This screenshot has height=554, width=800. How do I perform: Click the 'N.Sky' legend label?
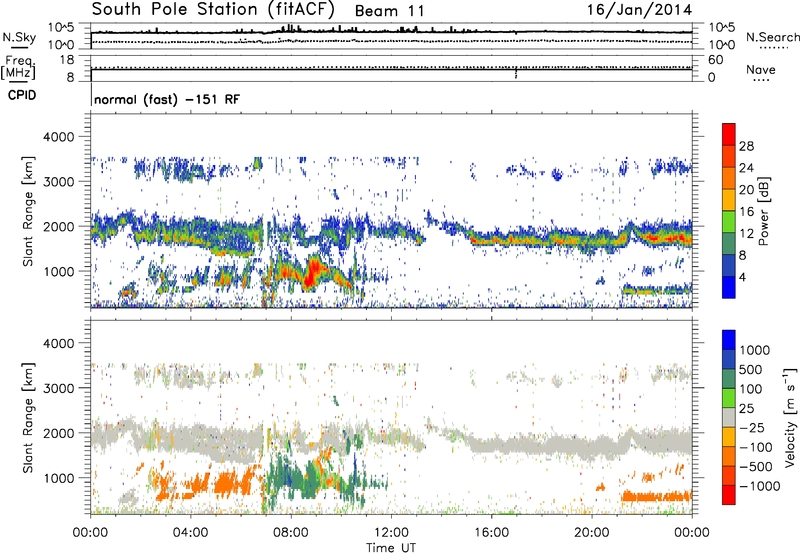click(x=19, y=37)
